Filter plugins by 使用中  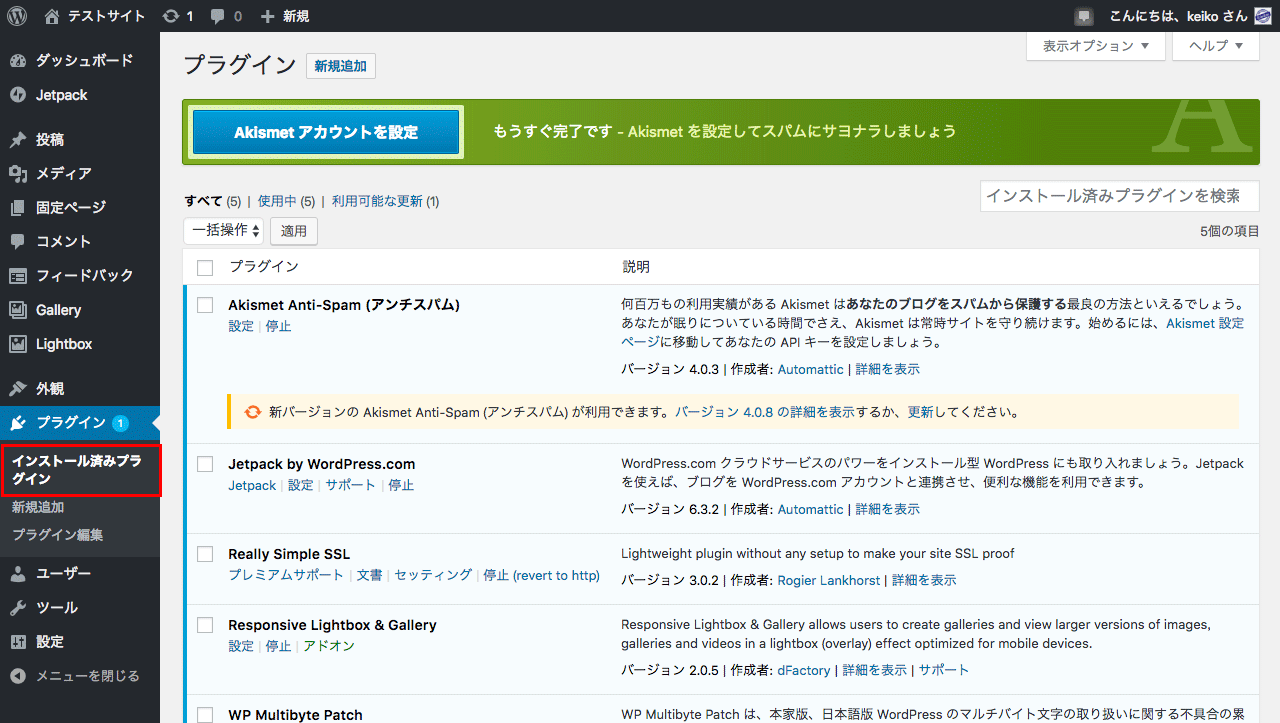[277, 201]
